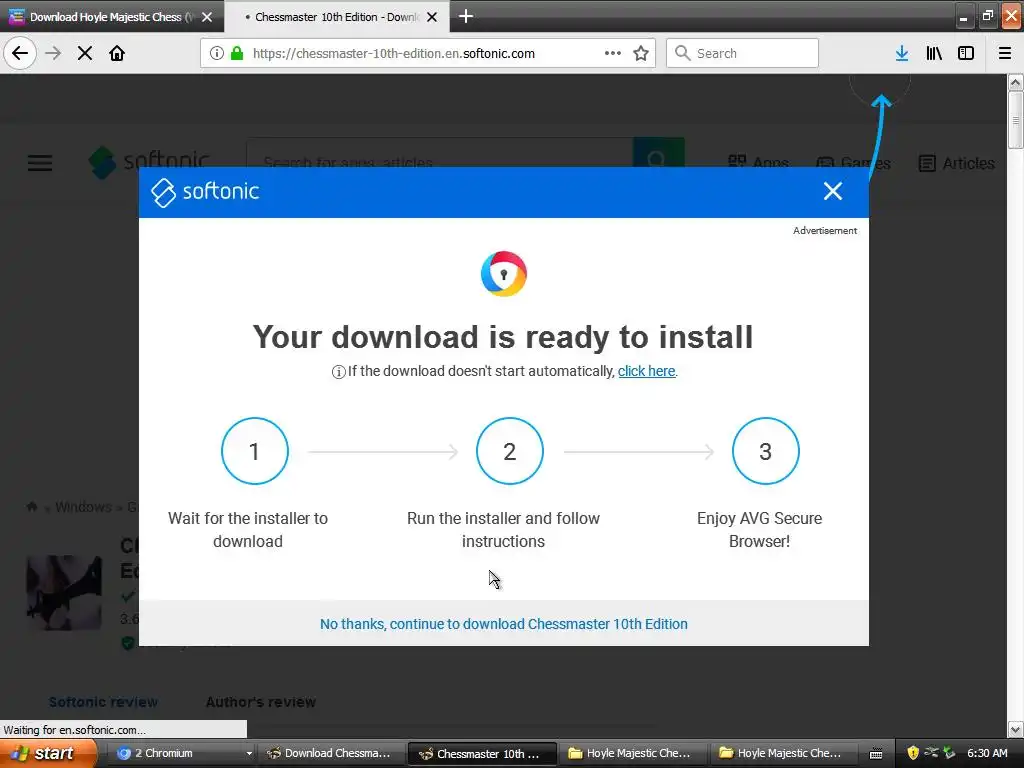Click the Windows breadcrumb link
This screenshot has width=1024, height=768.
point(84,507)
